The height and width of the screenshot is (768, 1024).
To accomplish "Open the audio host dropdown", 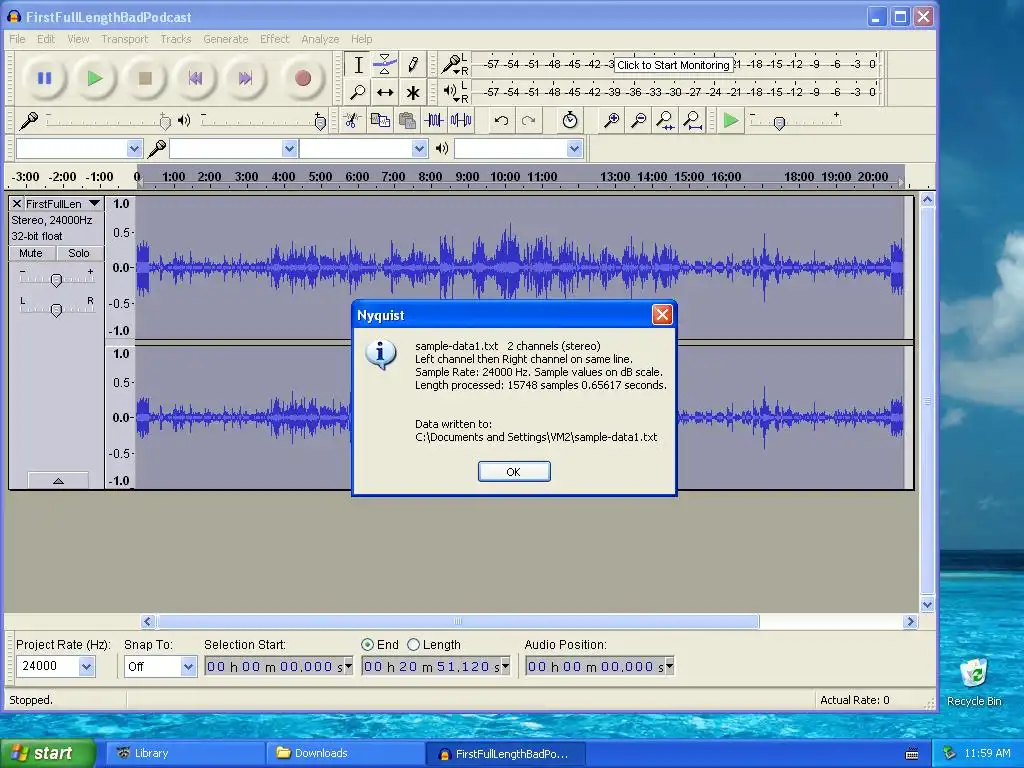I will (134, 149).
